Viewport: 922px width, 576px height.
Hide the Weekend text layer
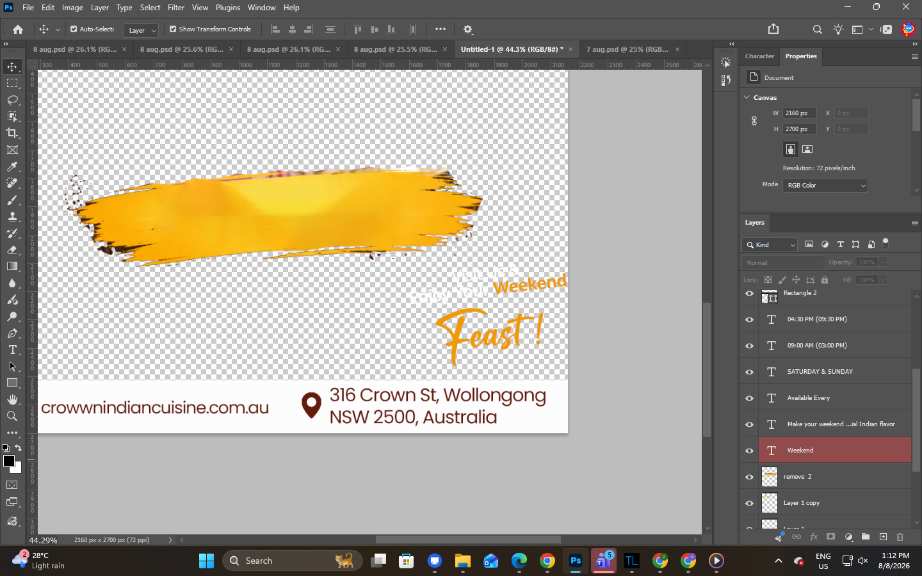coord(749,451)
